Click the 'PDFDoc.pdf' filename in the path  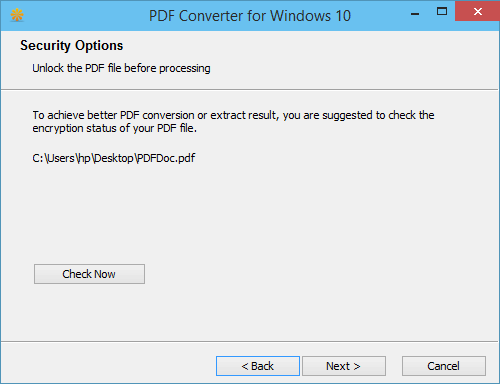point(166,158)
